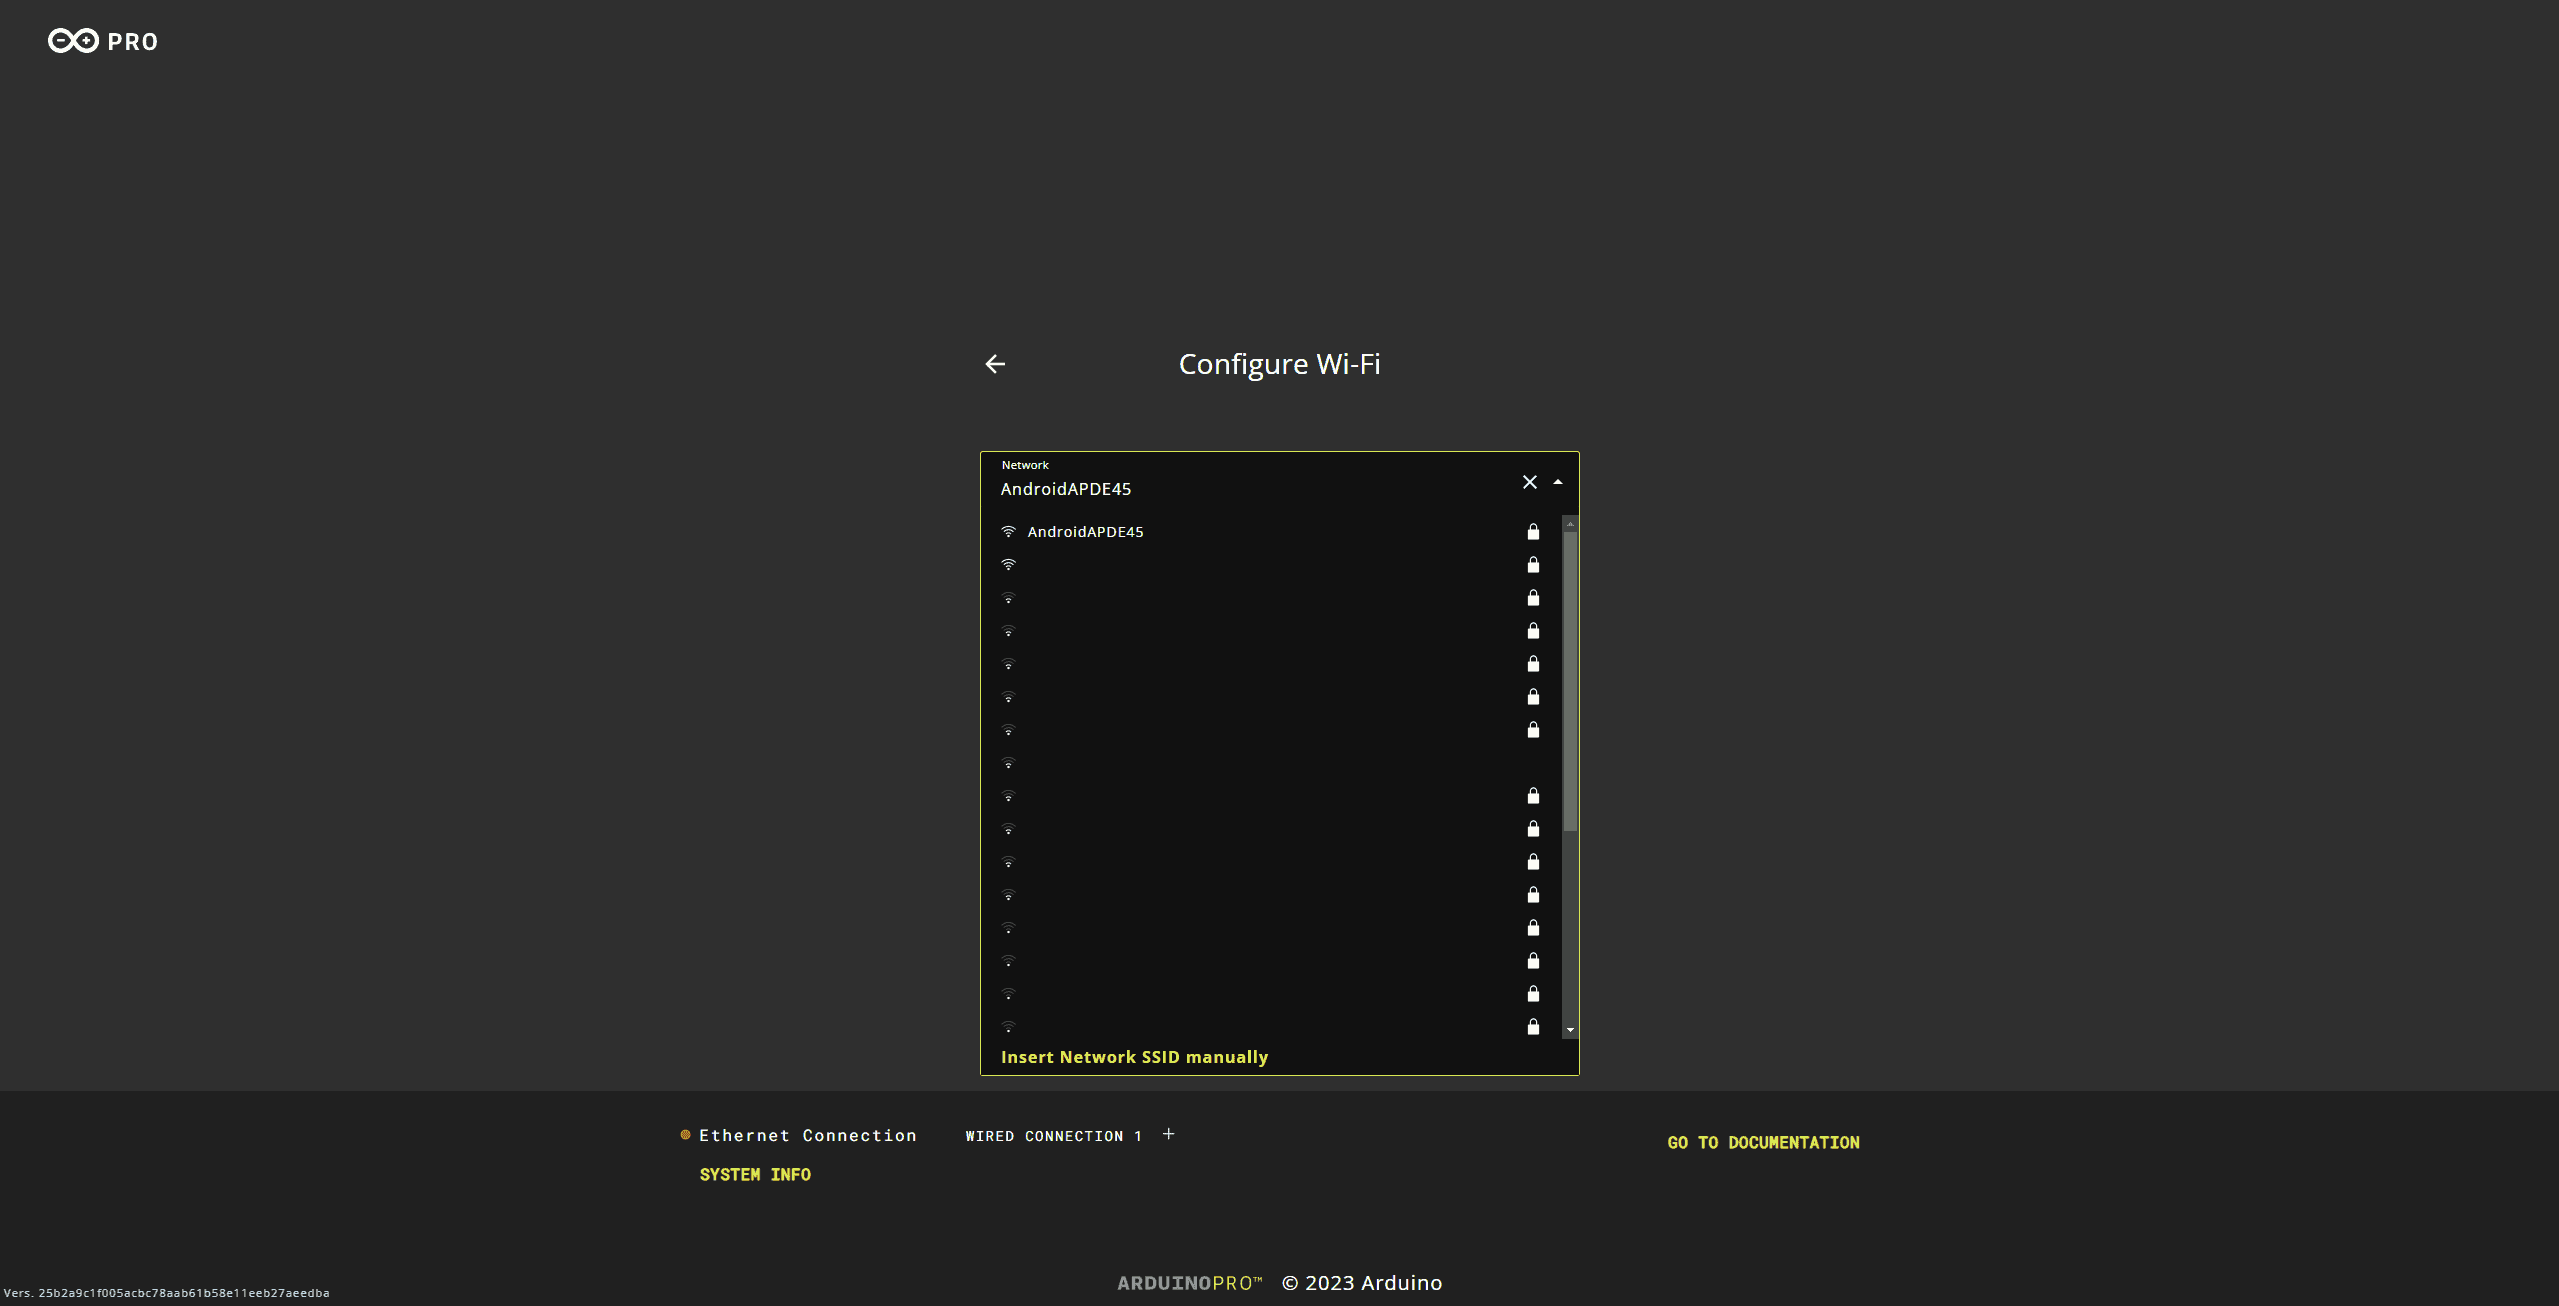Click the Ethernet Connection status indicator dot
This screenshot has height=1306, width=2559.
click(x=684, y=1134)
